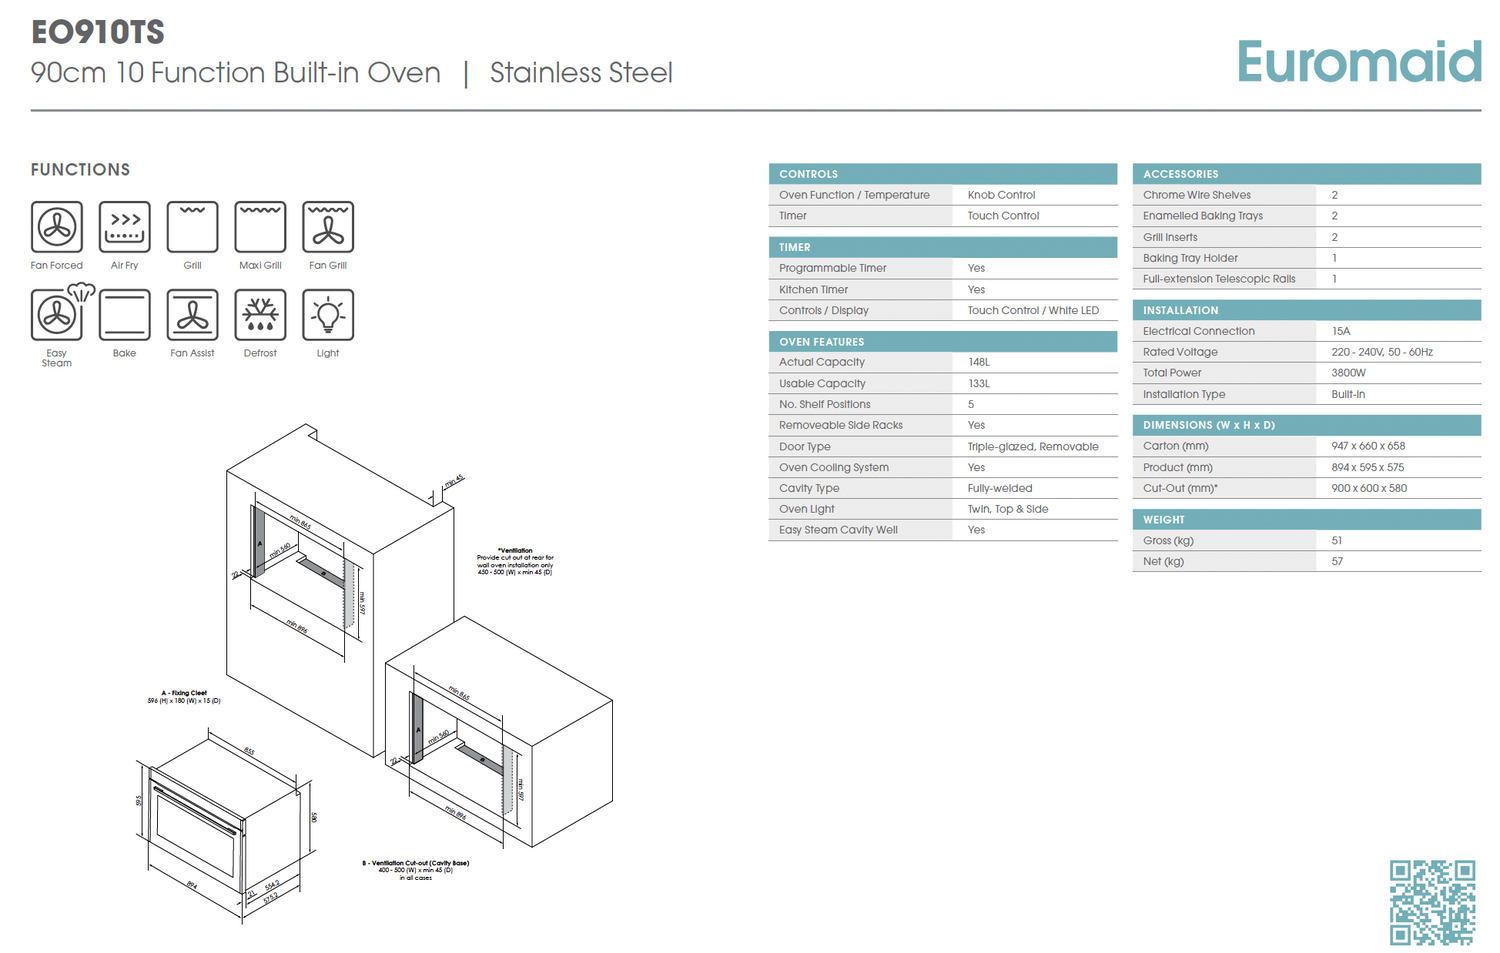Click the WEIGHT section header
This screenshot has width=1500, height=953.
click(1306, 520)
